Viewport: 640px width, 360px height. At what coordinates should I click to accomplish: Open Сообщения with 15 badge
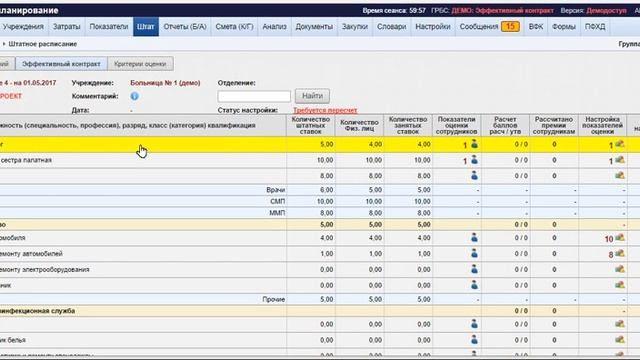[x=489, y=27]
